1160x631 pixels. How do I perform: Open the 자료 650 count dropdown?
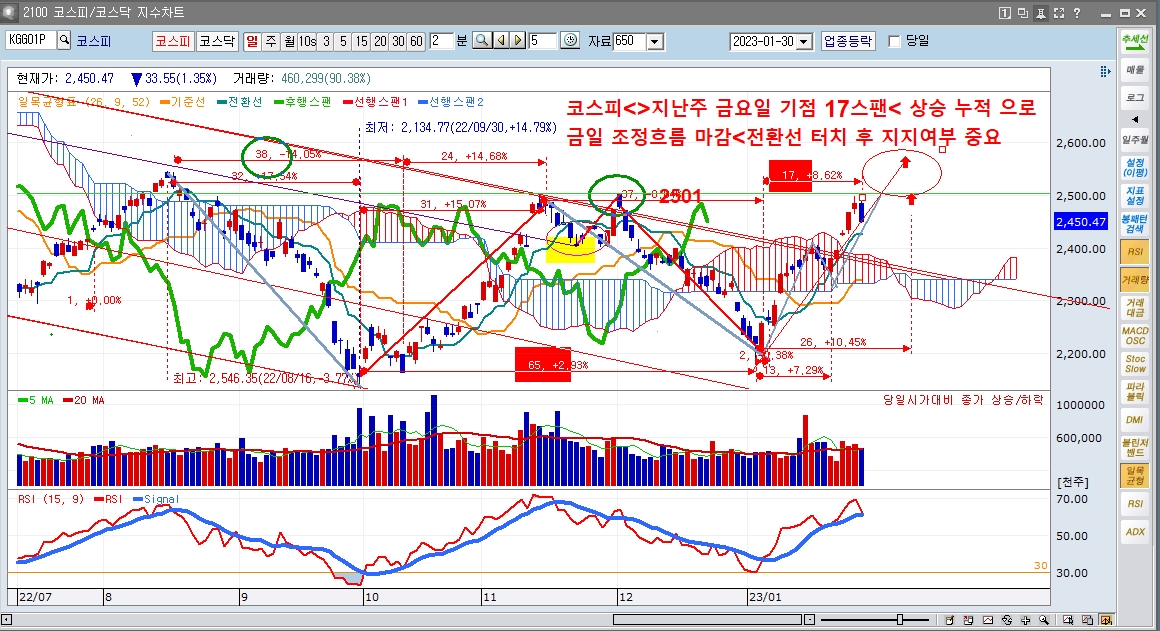(x=654, y=41)
